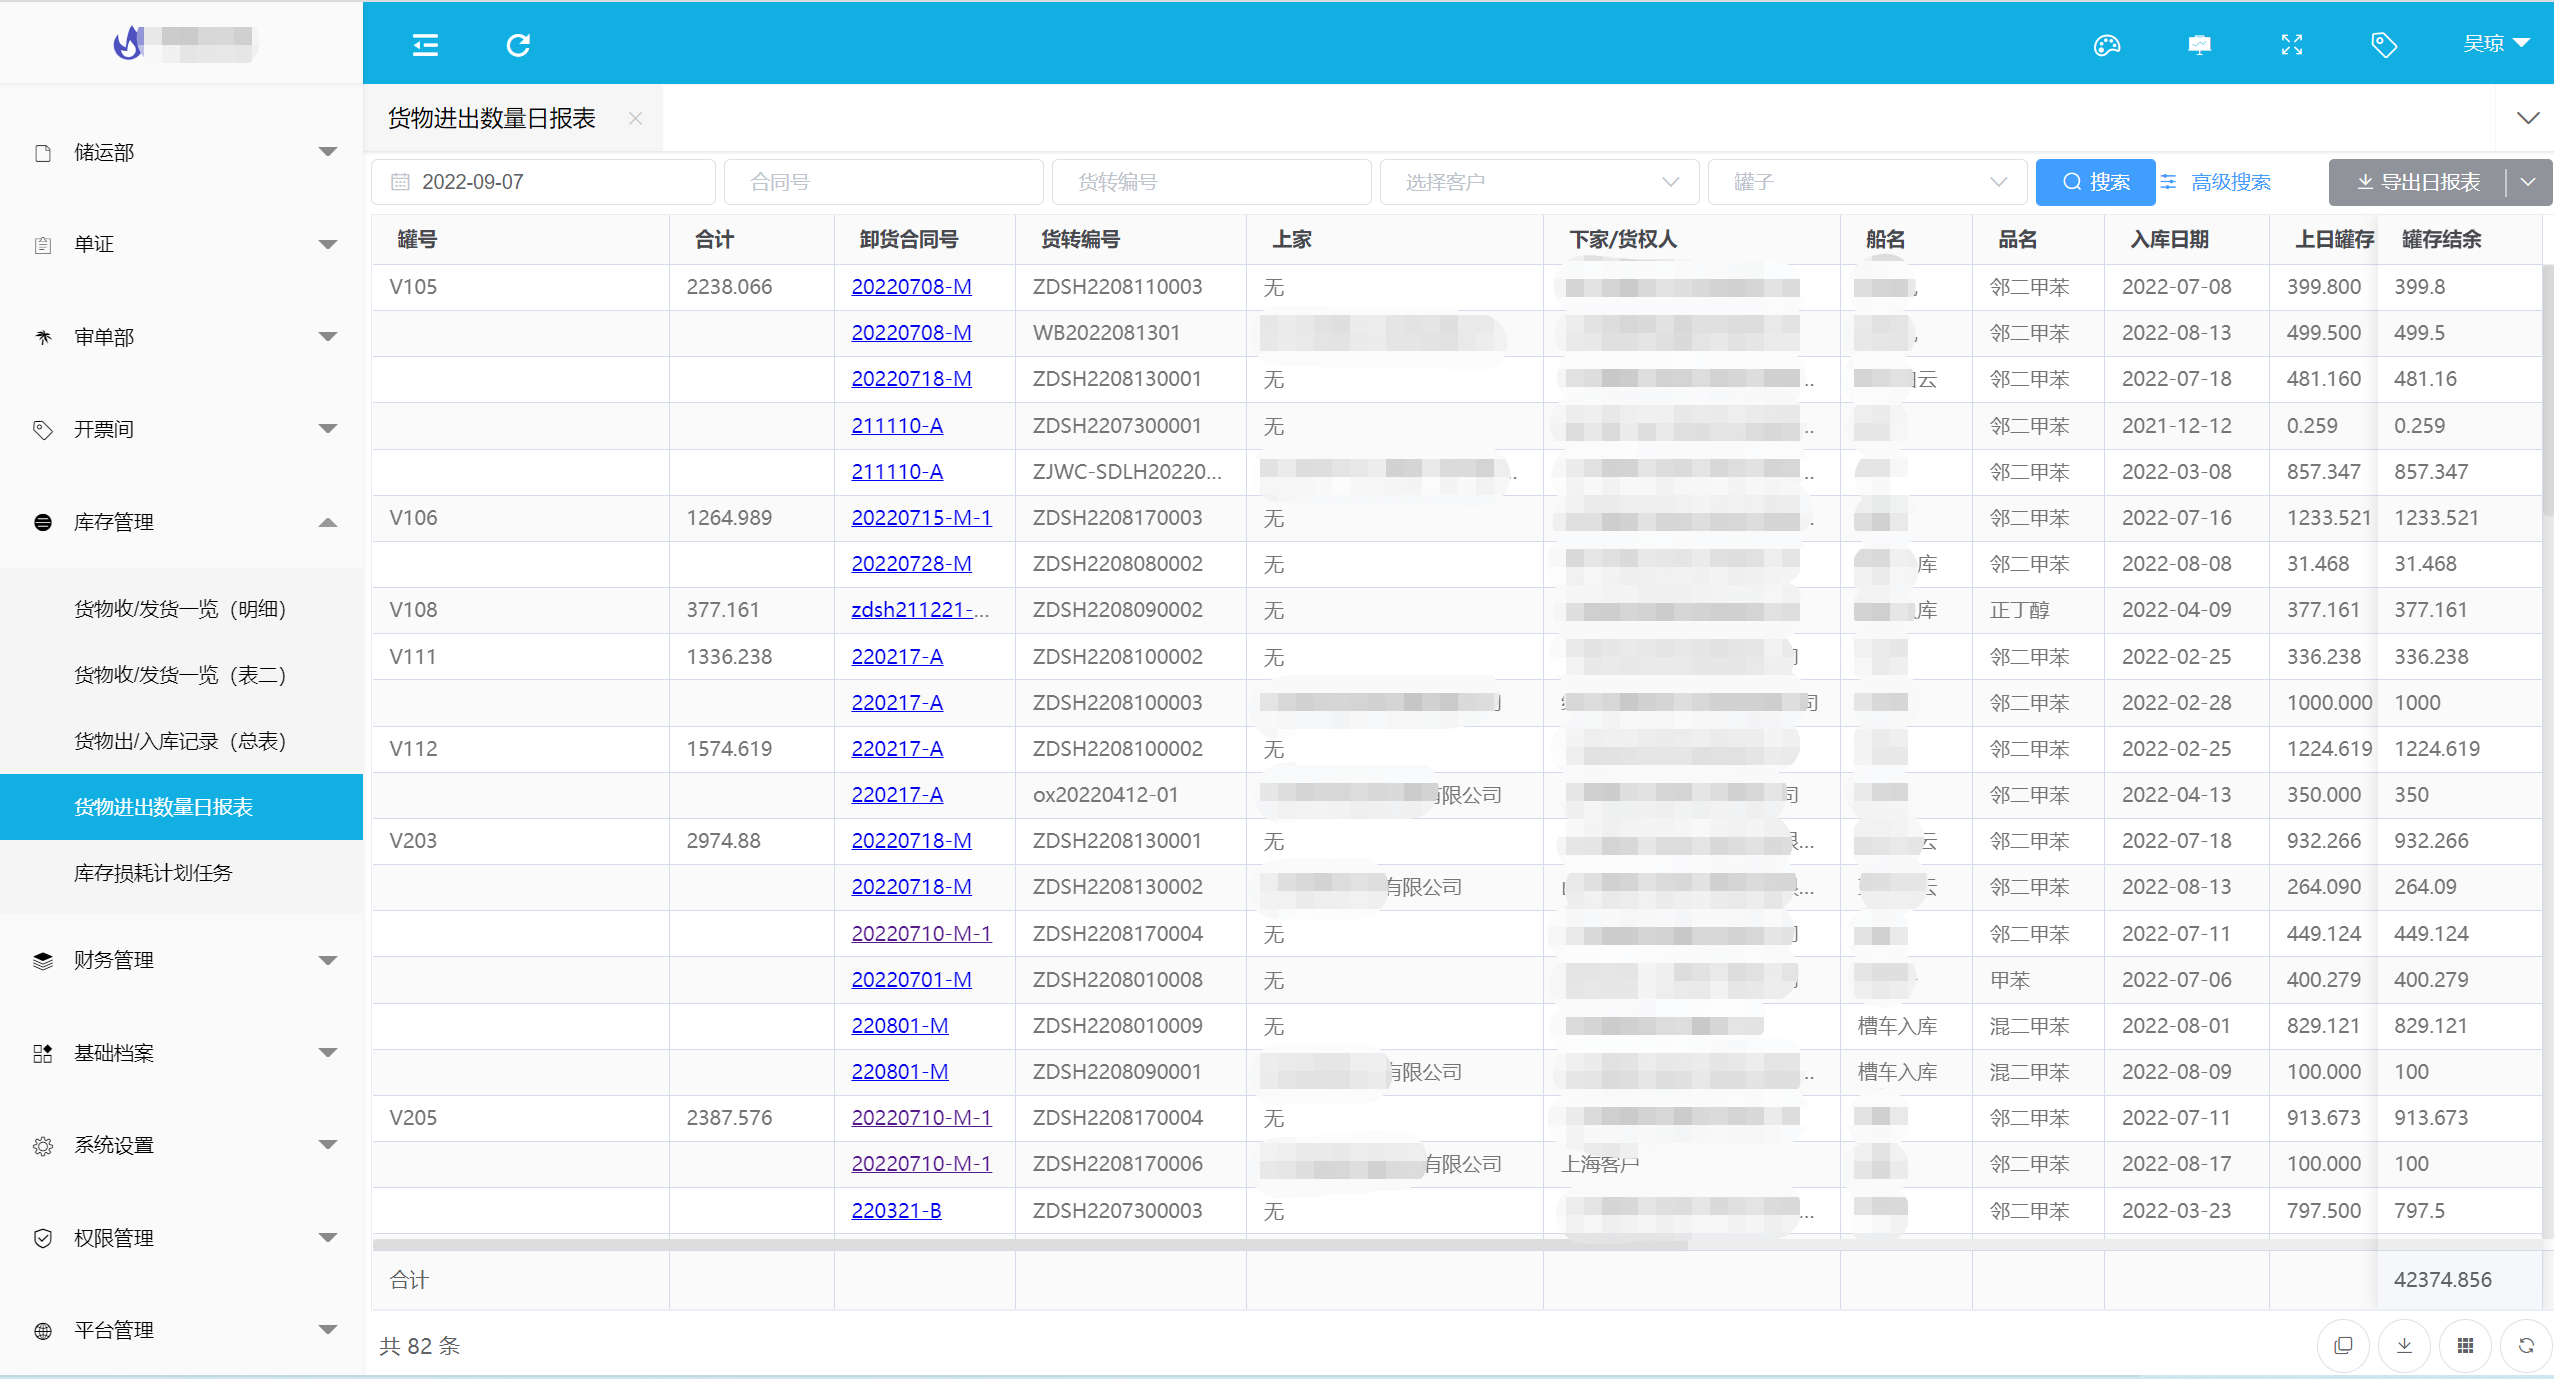This screenshot has width=2554, height=1379.
Task: Open the theme palette icon
Action: point(2106,45)
